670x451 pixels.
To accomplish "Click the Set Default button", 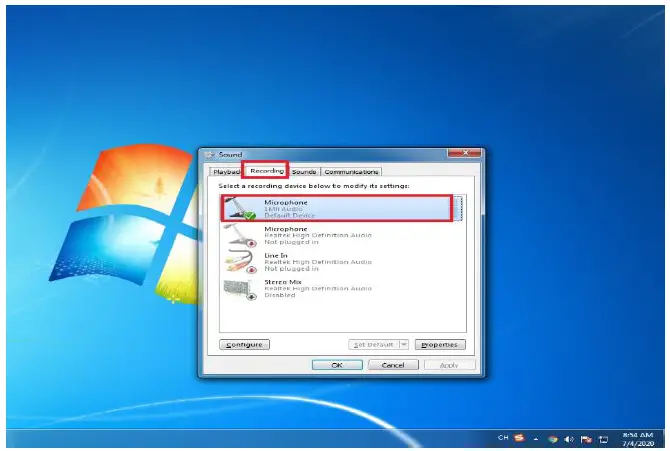I will 374,345.
